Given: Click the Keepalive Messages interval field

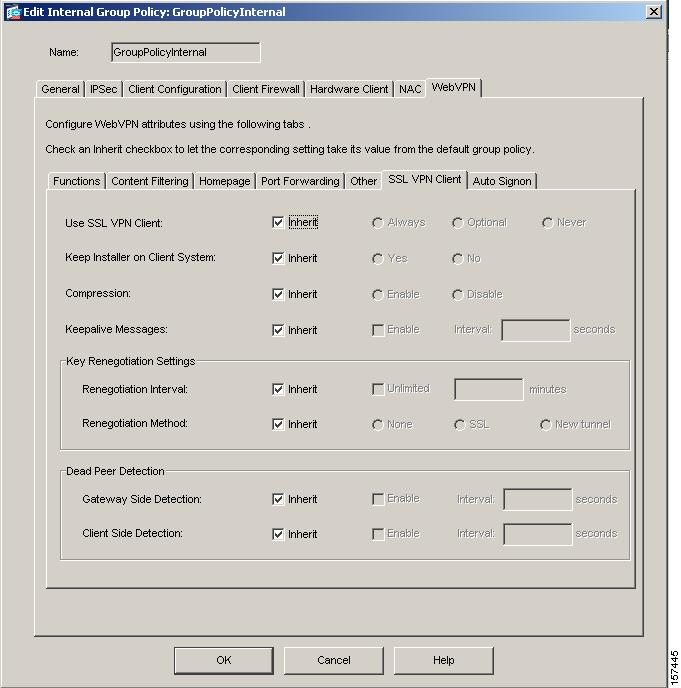Looking at the screenshot, I should click(x=536, y=330).
